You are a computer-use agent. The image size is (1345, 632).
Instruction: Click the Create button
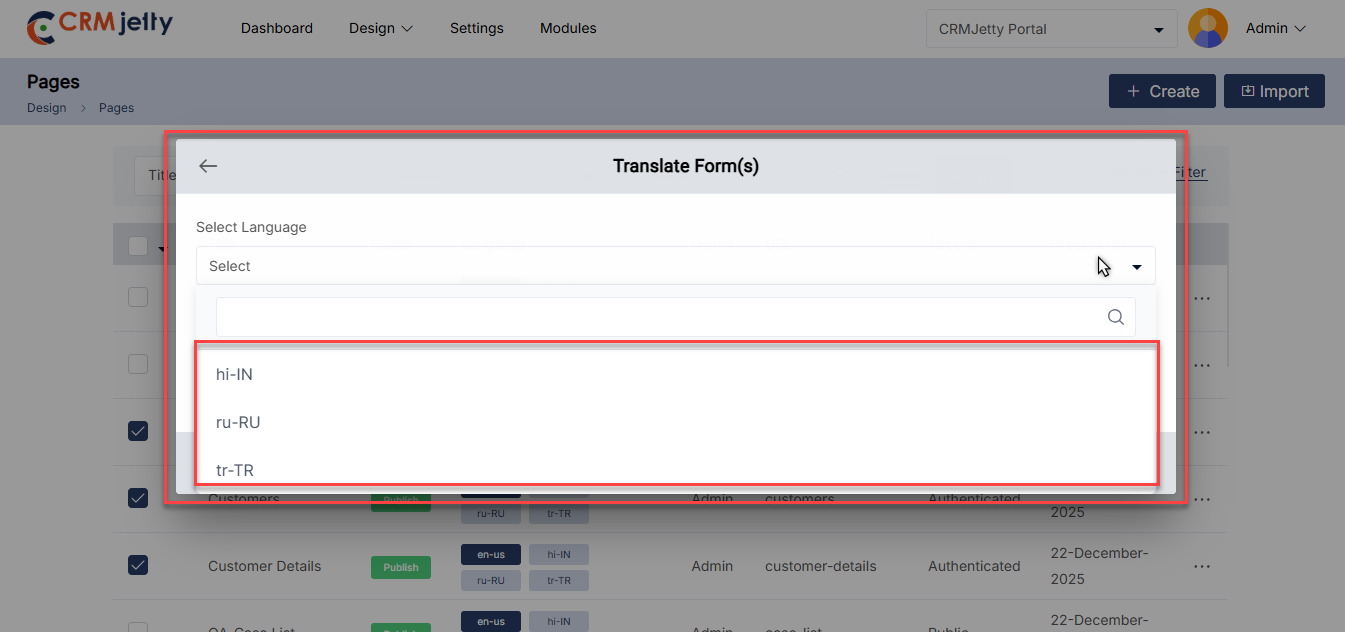point(1161,91)
